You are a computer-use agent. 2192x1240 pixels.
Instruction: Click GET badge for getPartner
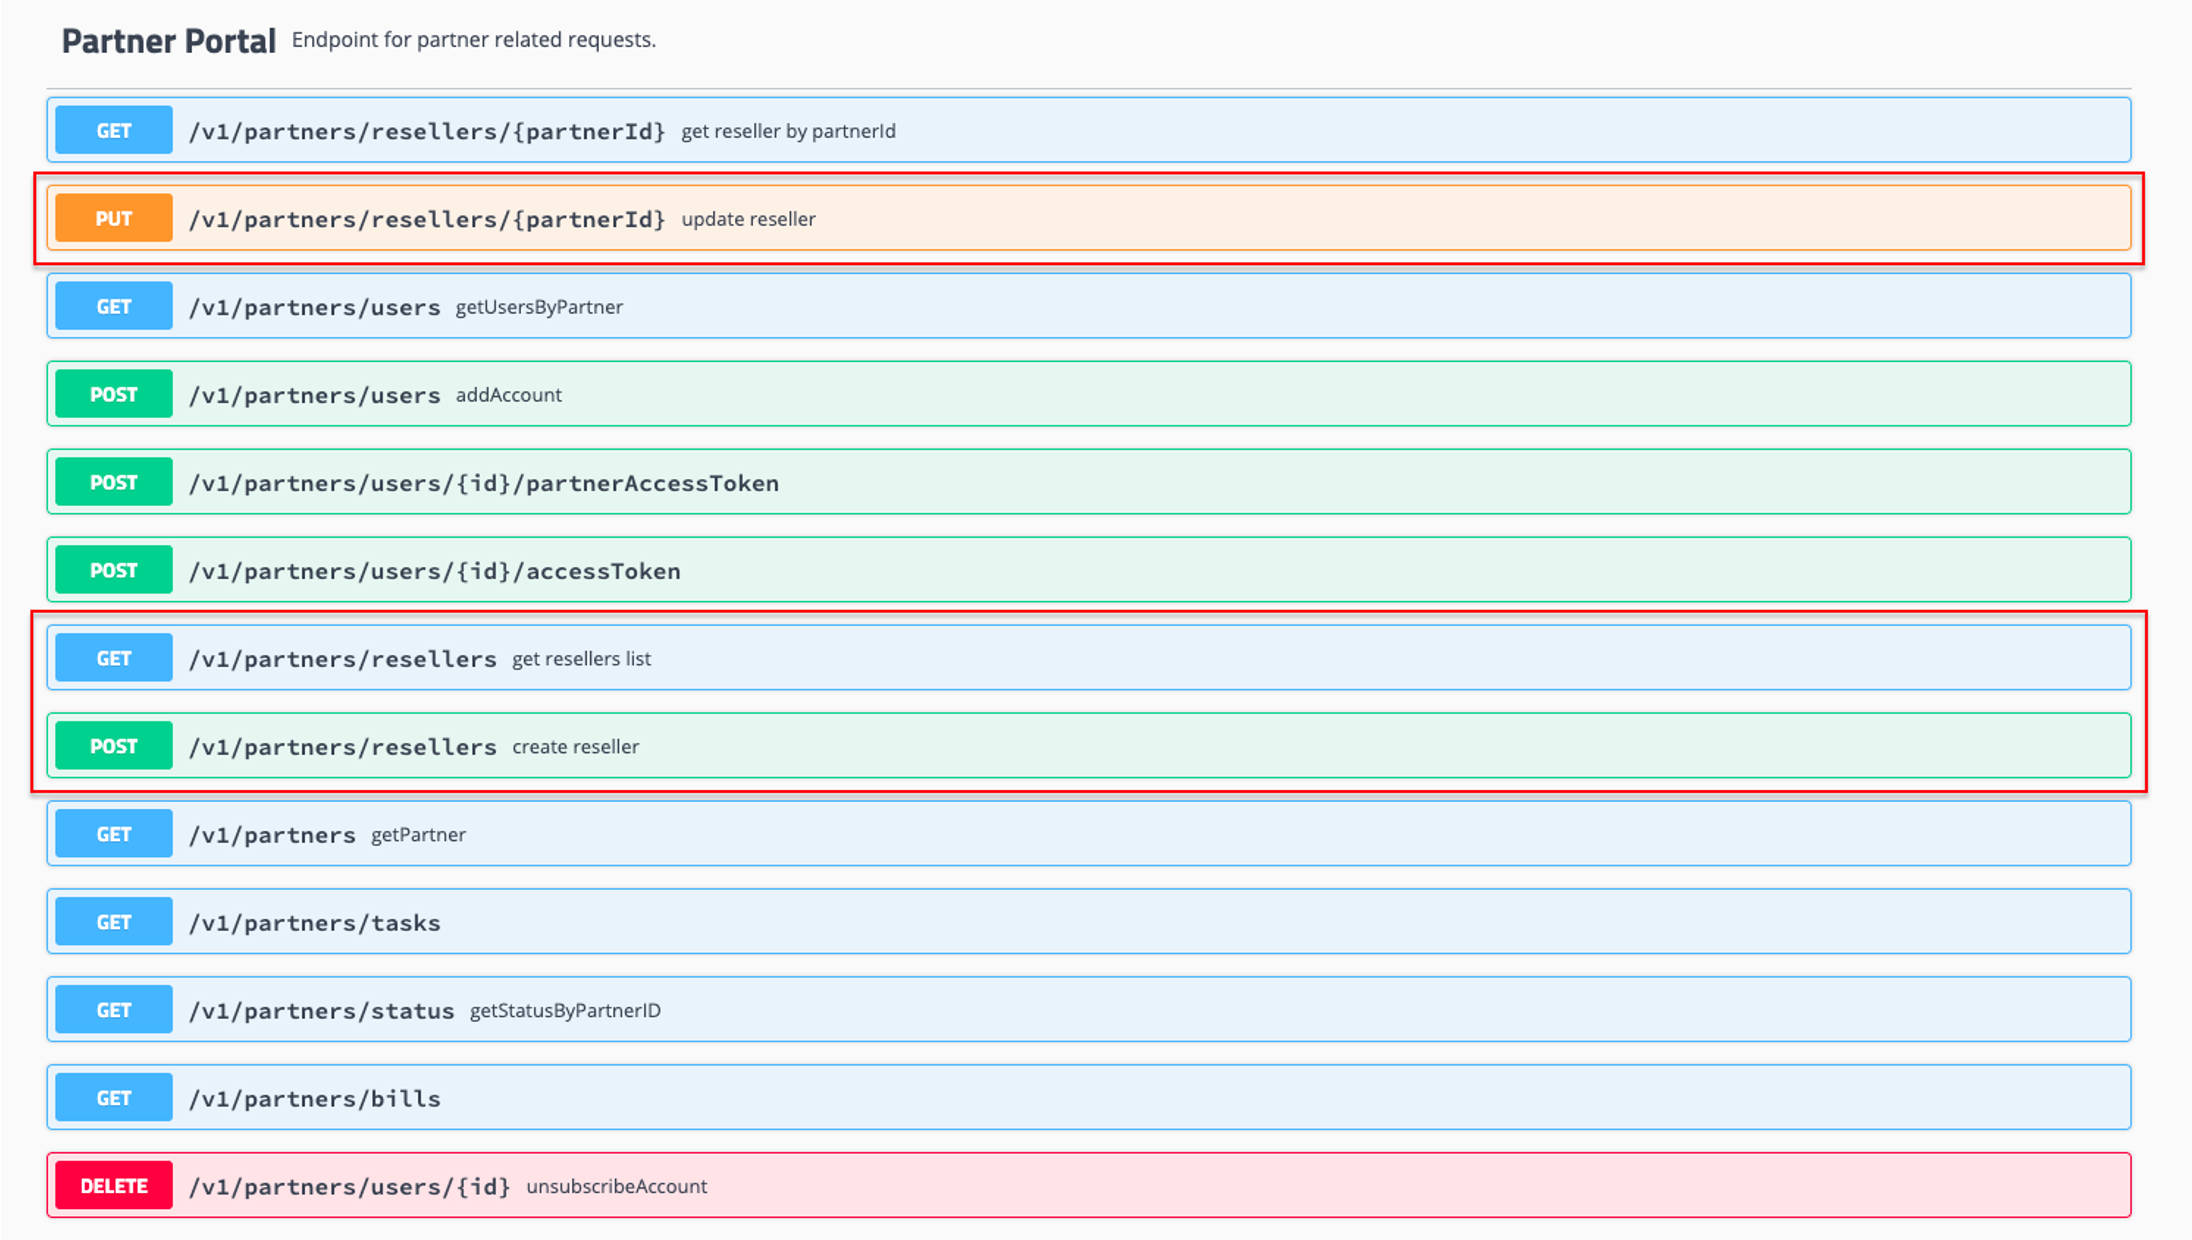[114, 835]
